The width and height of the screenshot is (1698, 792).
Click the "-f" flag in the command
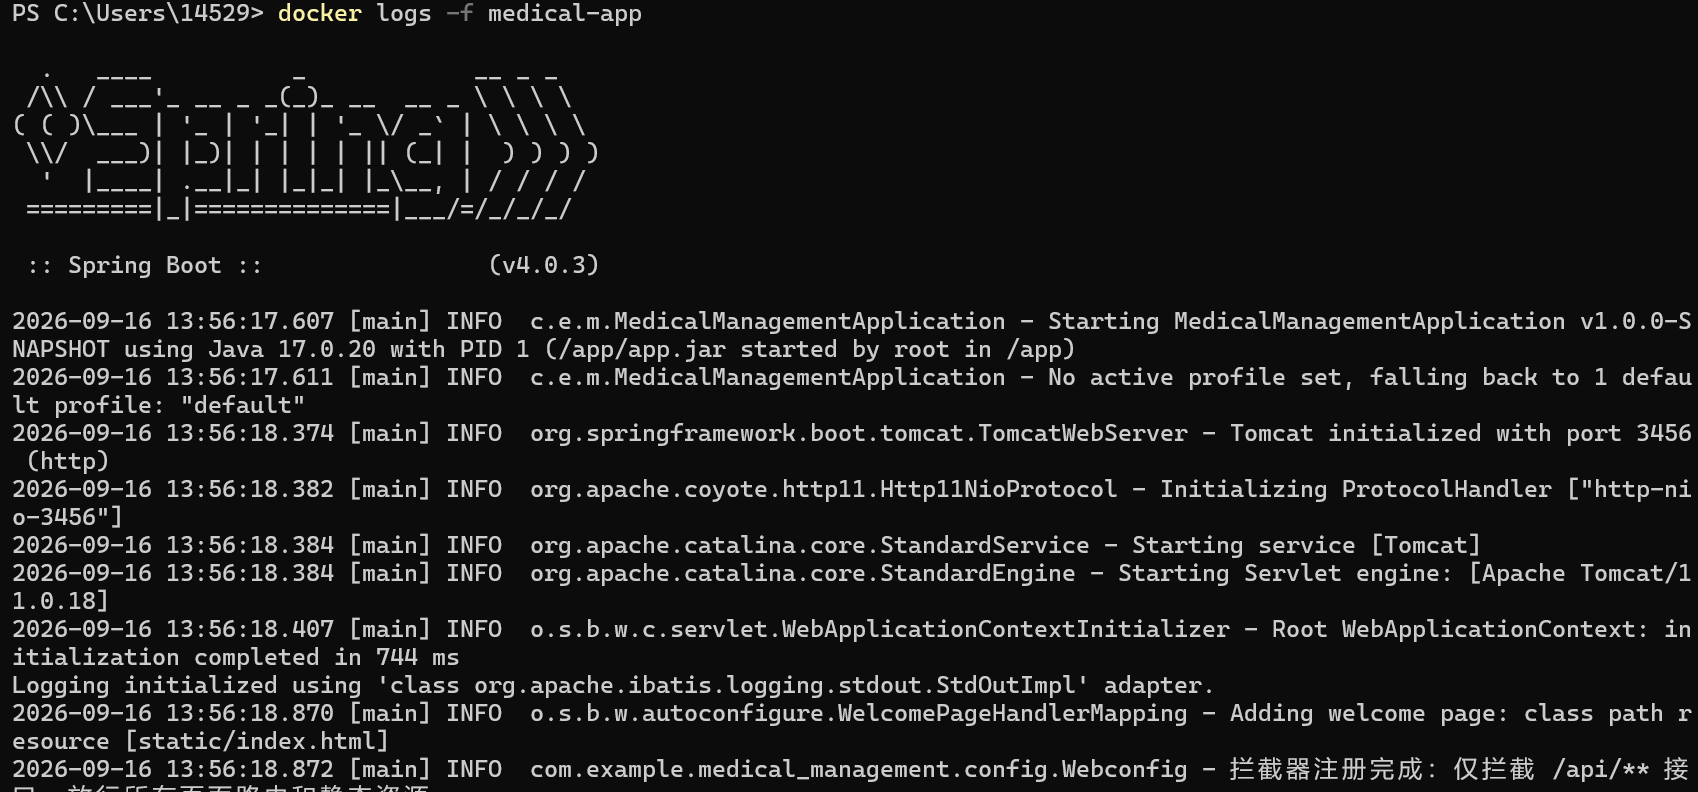(x=460, y=14)
